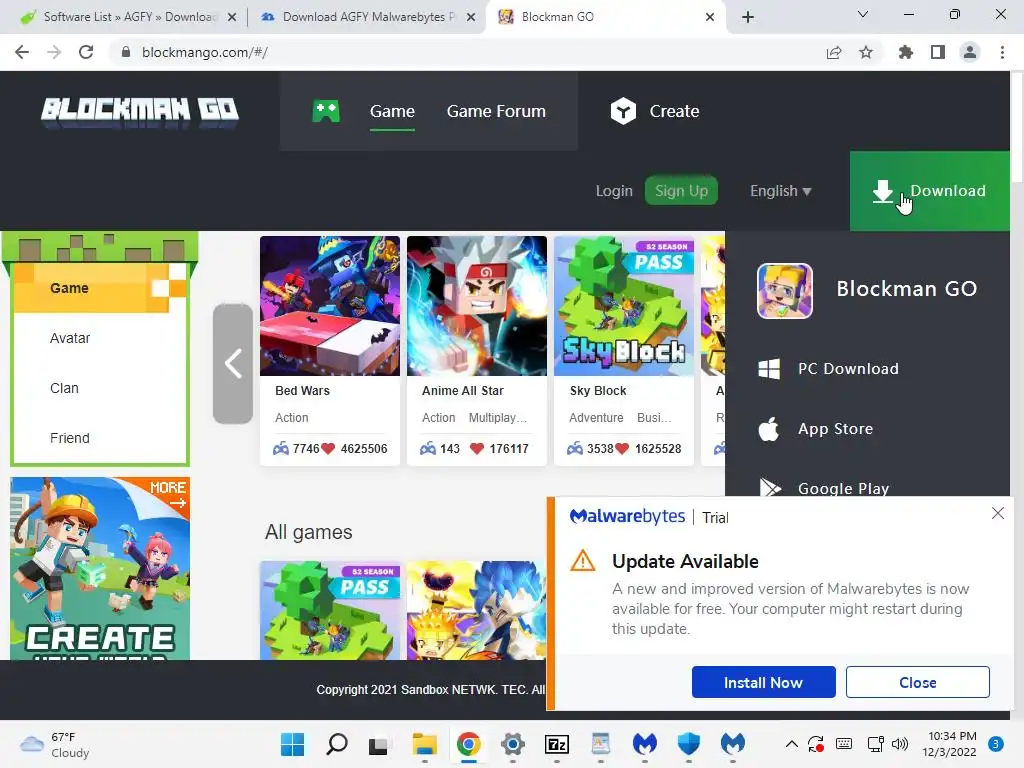Open the anime game thumbnail under All games
The width and height of the screenshot is (1024, 768).
(x=476, y=610)
